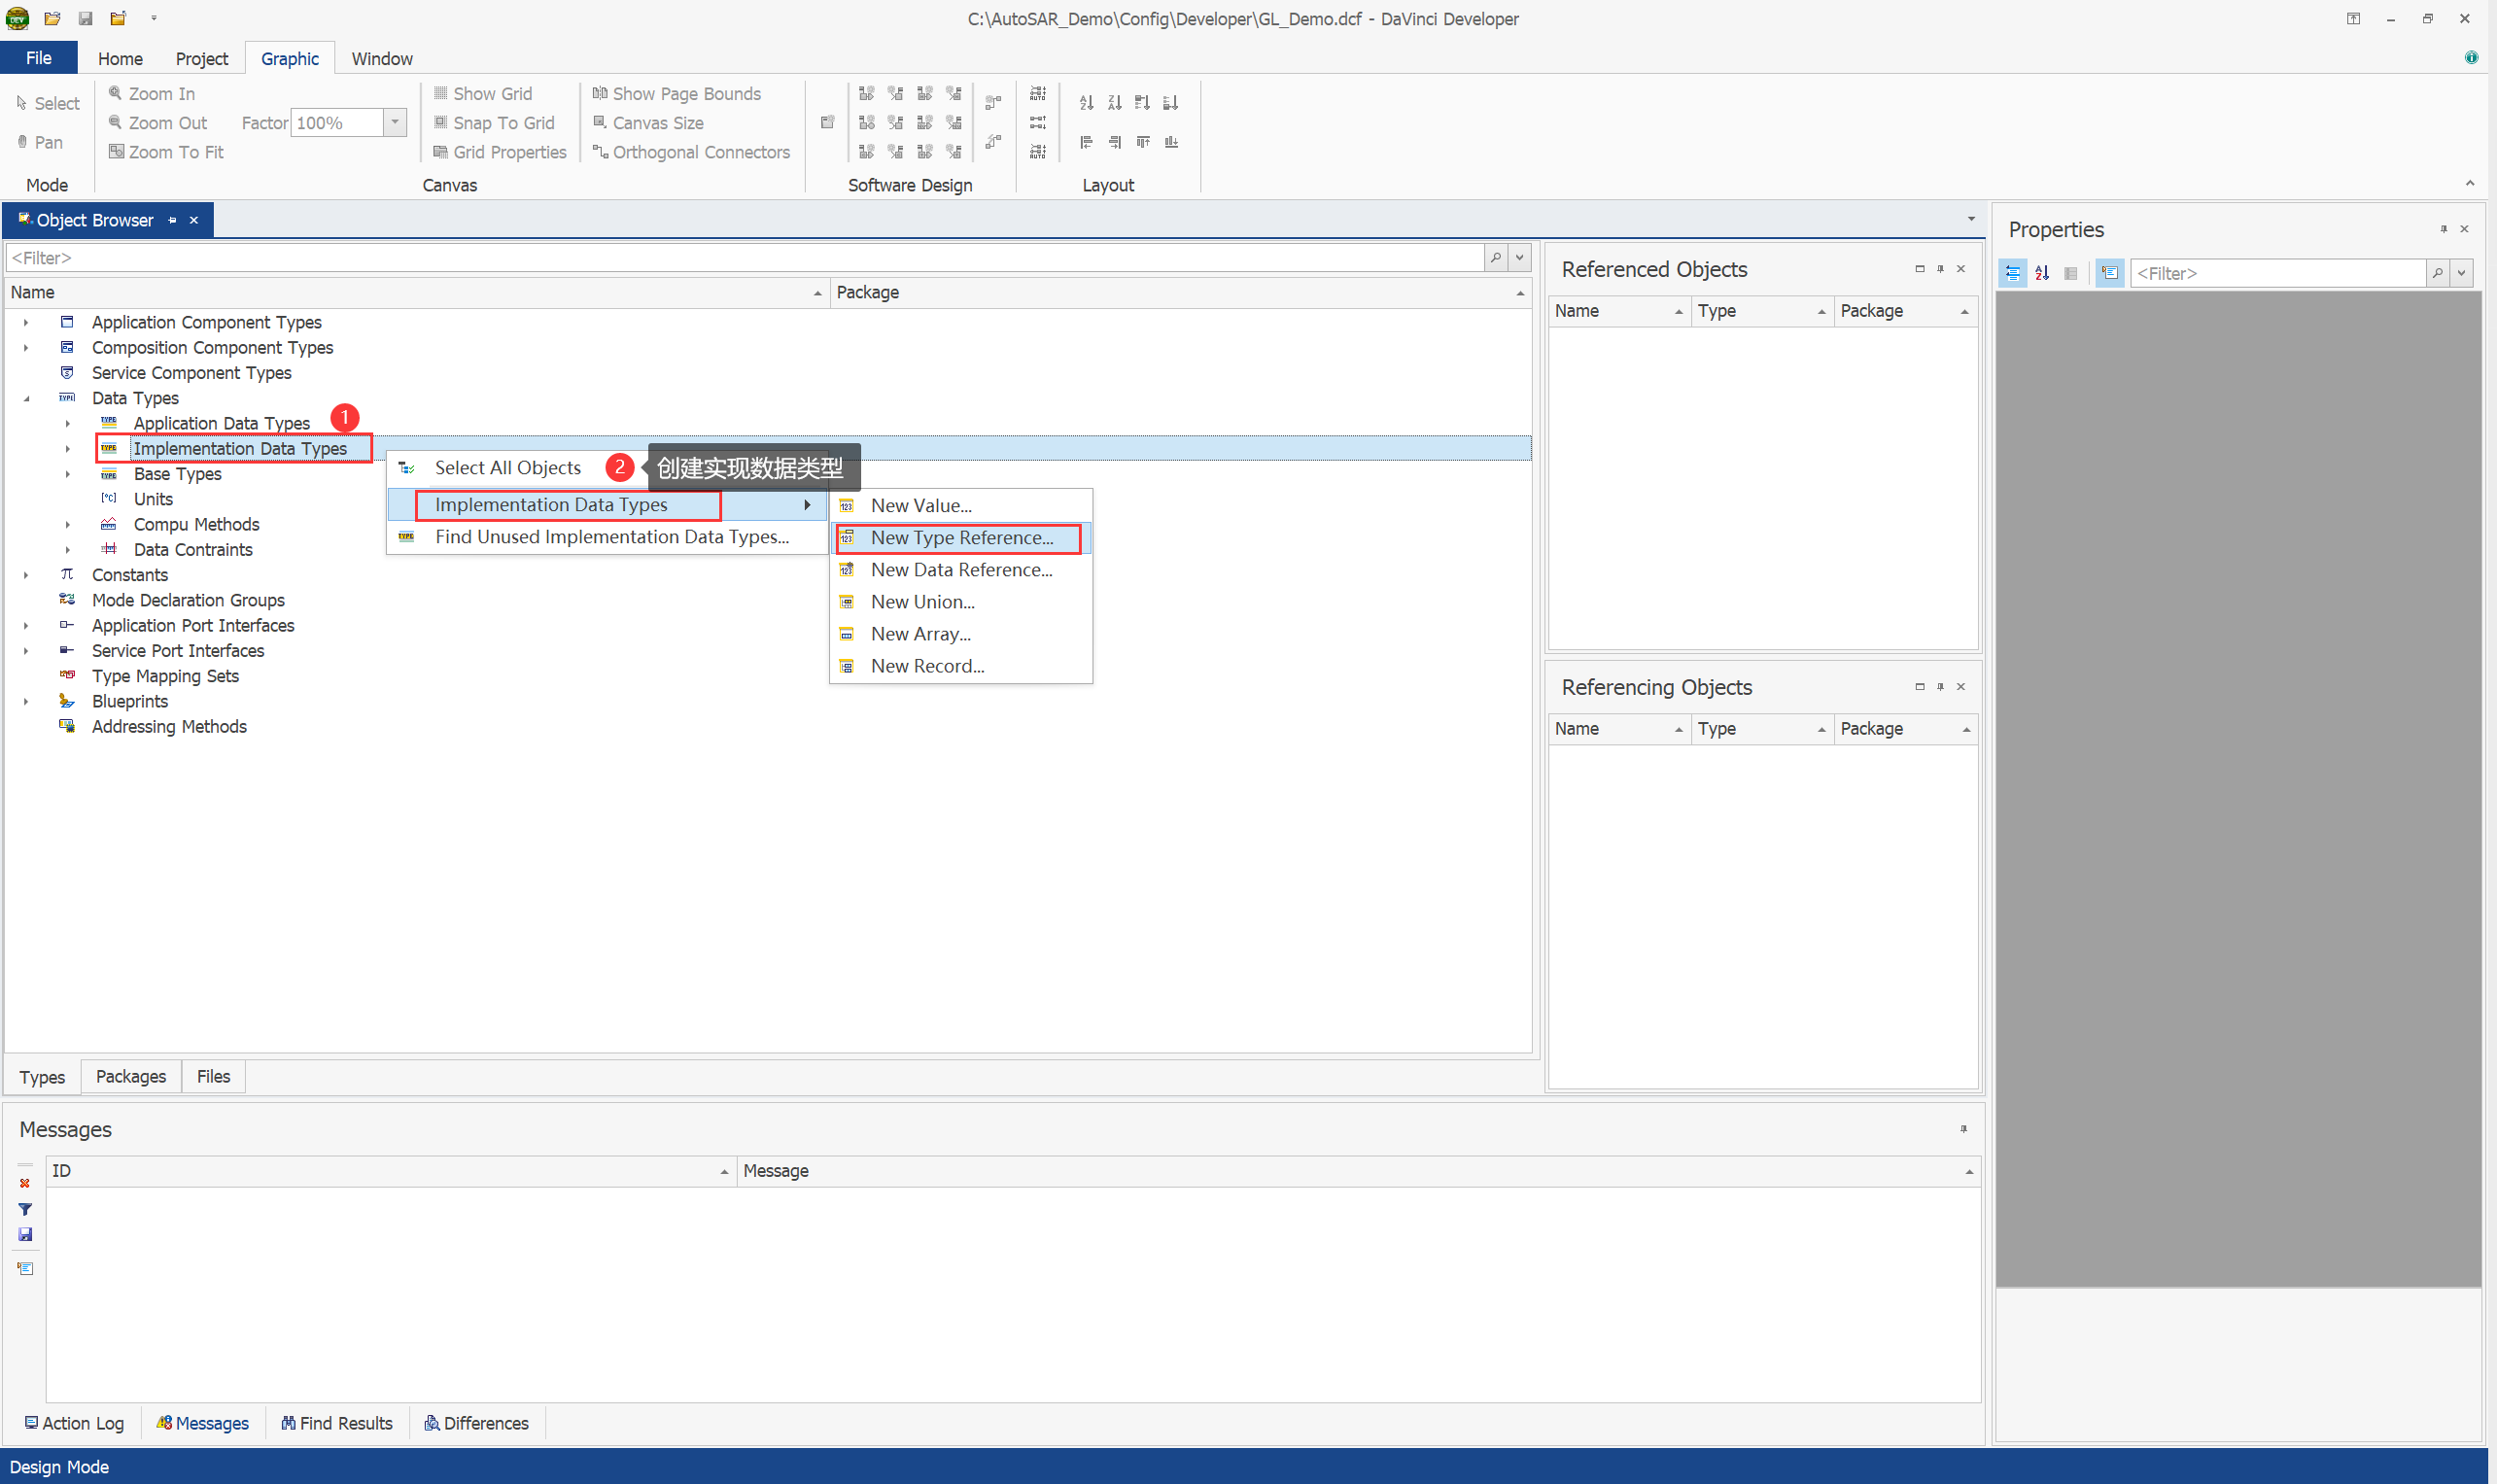
Task: Open the zoom Factor dropdown
Action: (395, 122)
